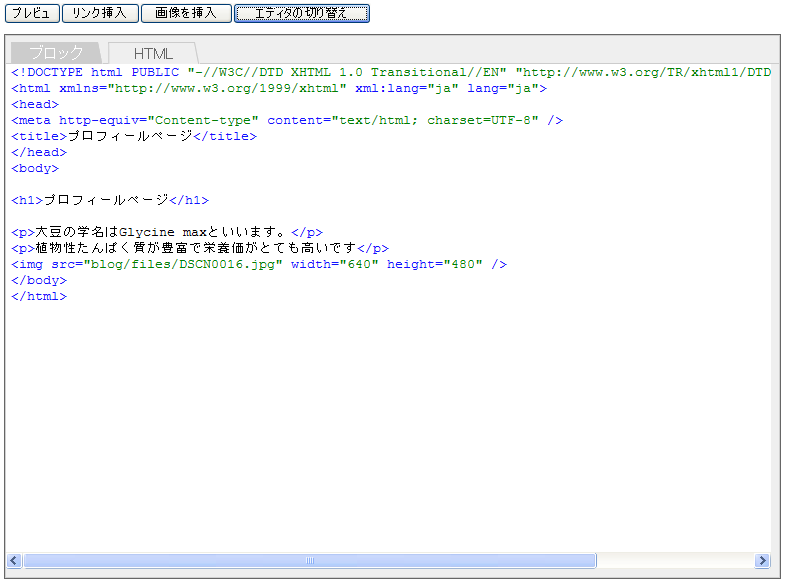Viewport: 788px width, 585px height.
Task: Click the paragraph line with Glycine max
Action: [x=167, y=232]
